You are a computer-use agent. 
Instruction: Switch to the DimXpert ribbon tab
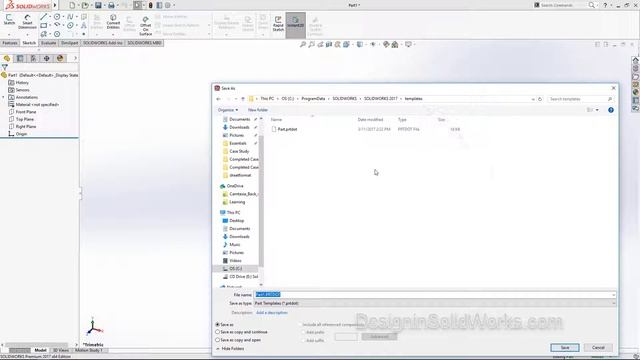click(x=70, y=43)
